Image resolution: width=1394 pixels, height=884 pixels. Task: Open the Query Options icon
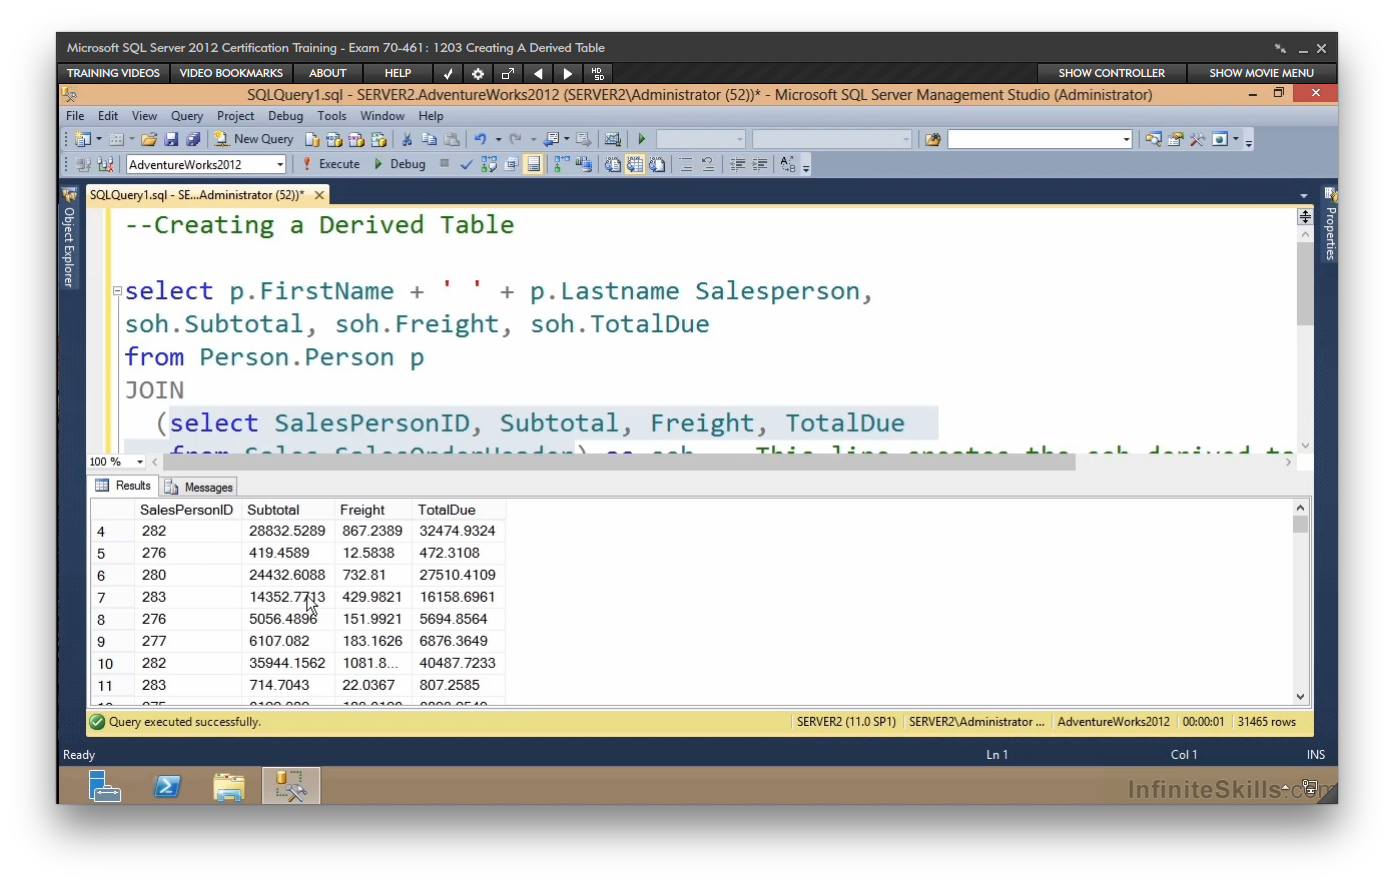tap(511, 164)
